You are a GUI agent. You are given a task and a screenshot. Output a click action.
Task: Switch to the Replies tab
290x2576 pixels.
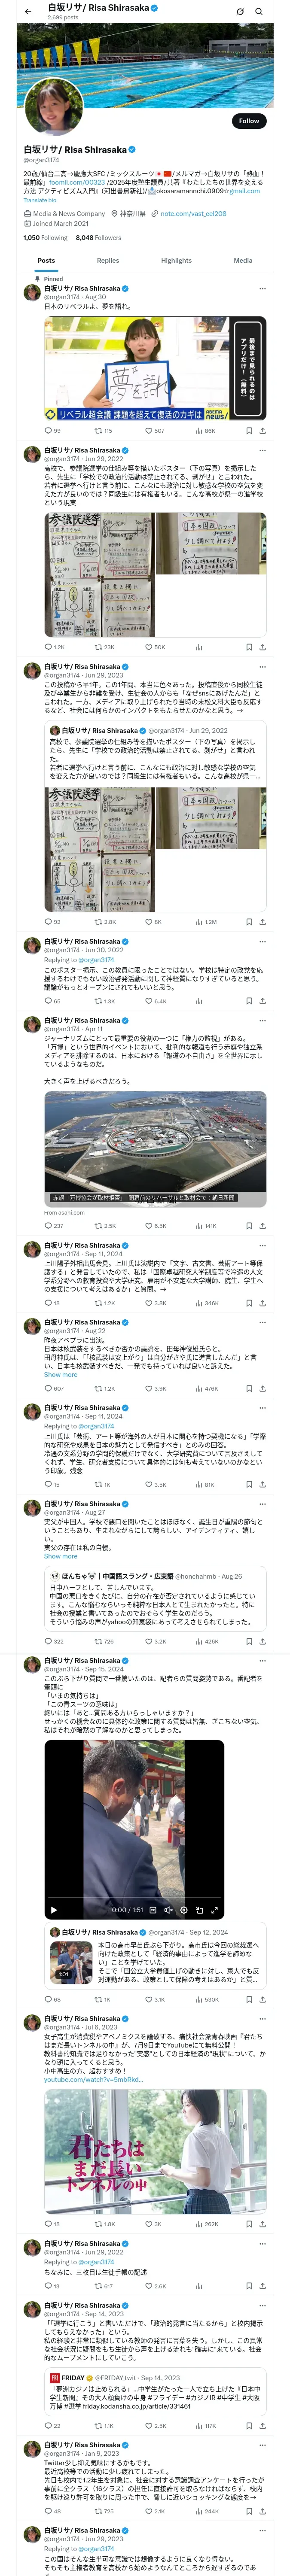[x=108, y=260]
